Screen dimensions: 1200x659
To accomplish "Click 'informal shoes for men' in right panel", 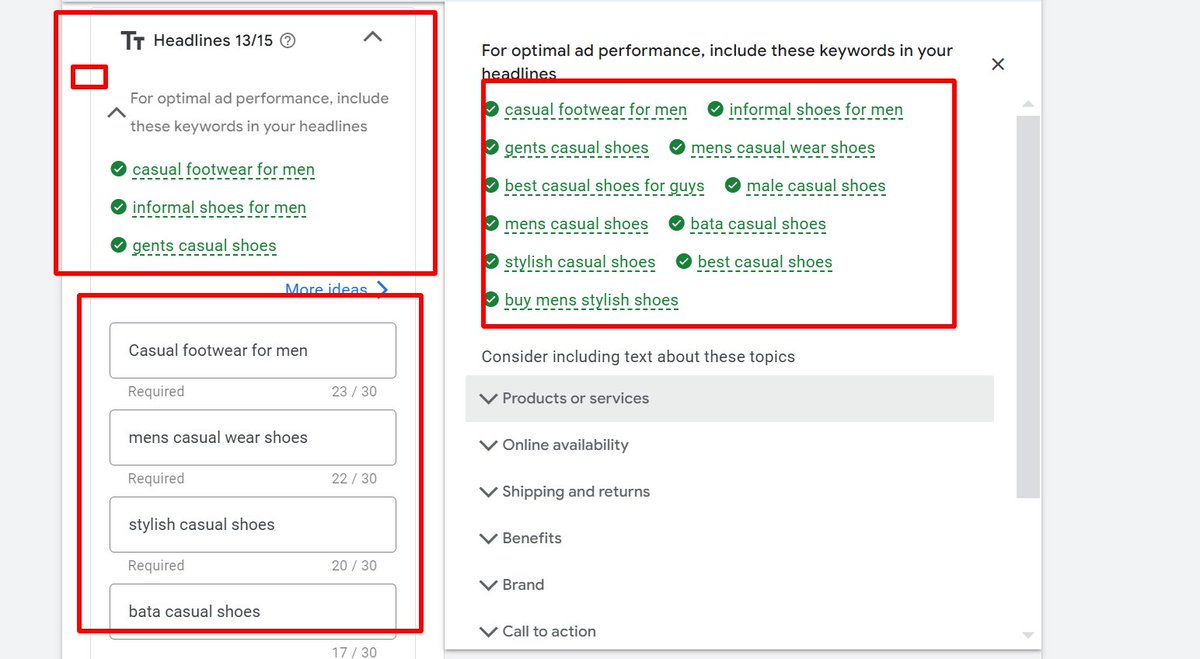I will point(816,109).
